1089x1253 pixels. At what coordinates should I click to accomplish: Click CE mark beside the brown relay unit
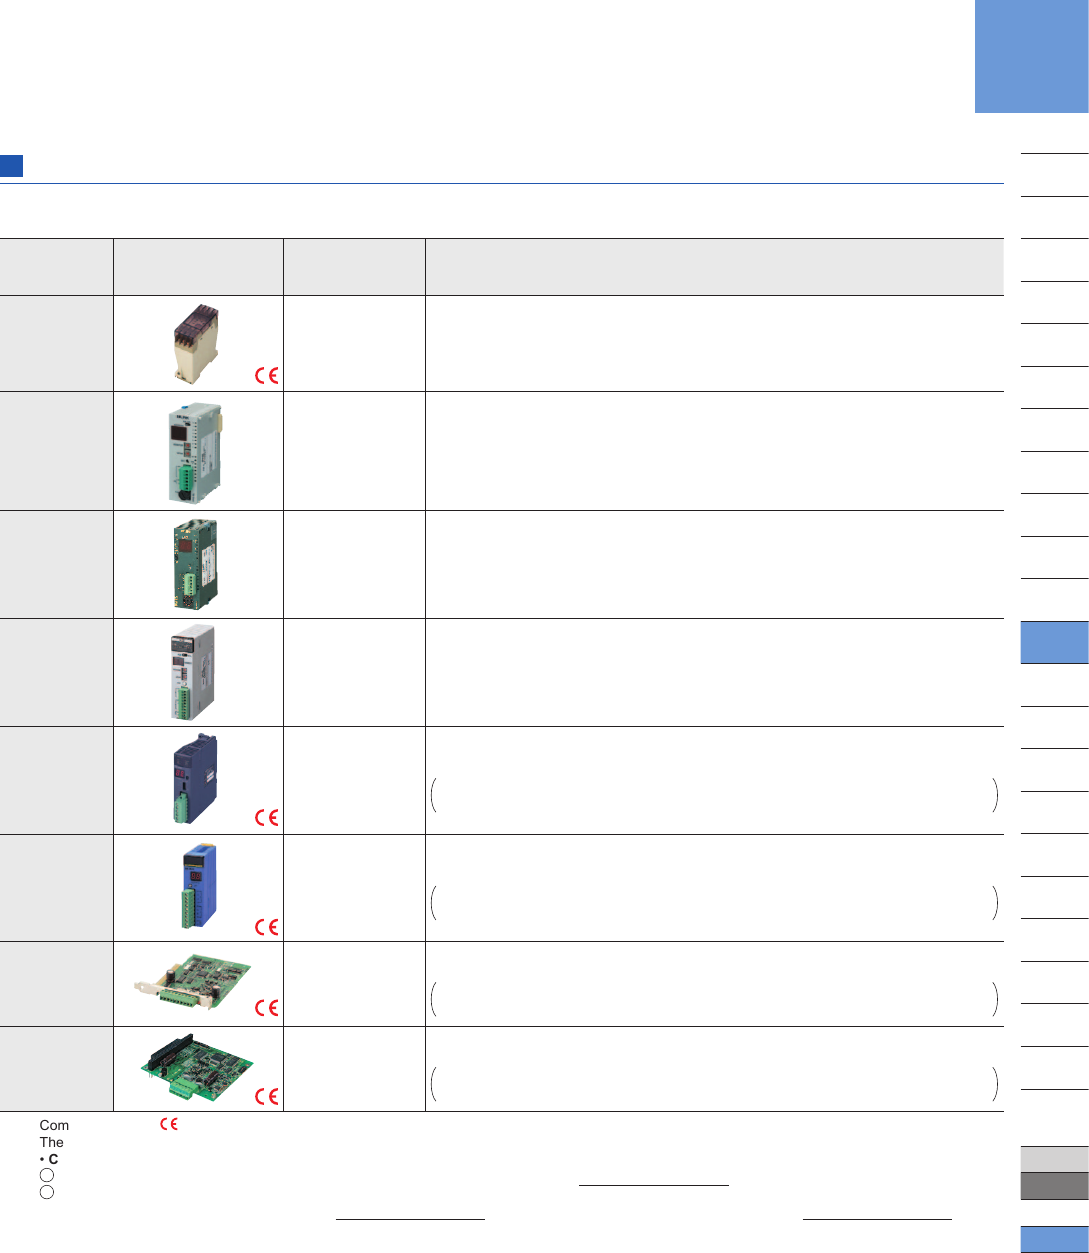[266, 376]
